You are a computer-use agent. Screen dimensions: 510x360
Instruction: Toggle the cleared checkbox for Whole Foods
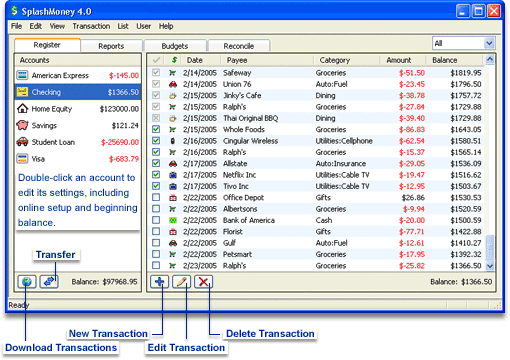pos(156,129)
